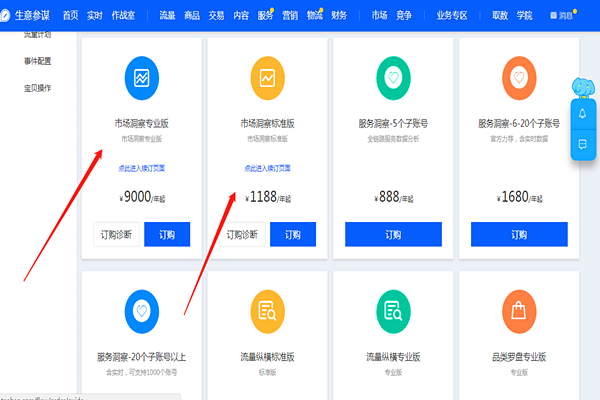Screen dimensions: 600x400
Task: Follow 点此进入续订页面 link under 市场洞察标准版
Action: pos(267,168)
